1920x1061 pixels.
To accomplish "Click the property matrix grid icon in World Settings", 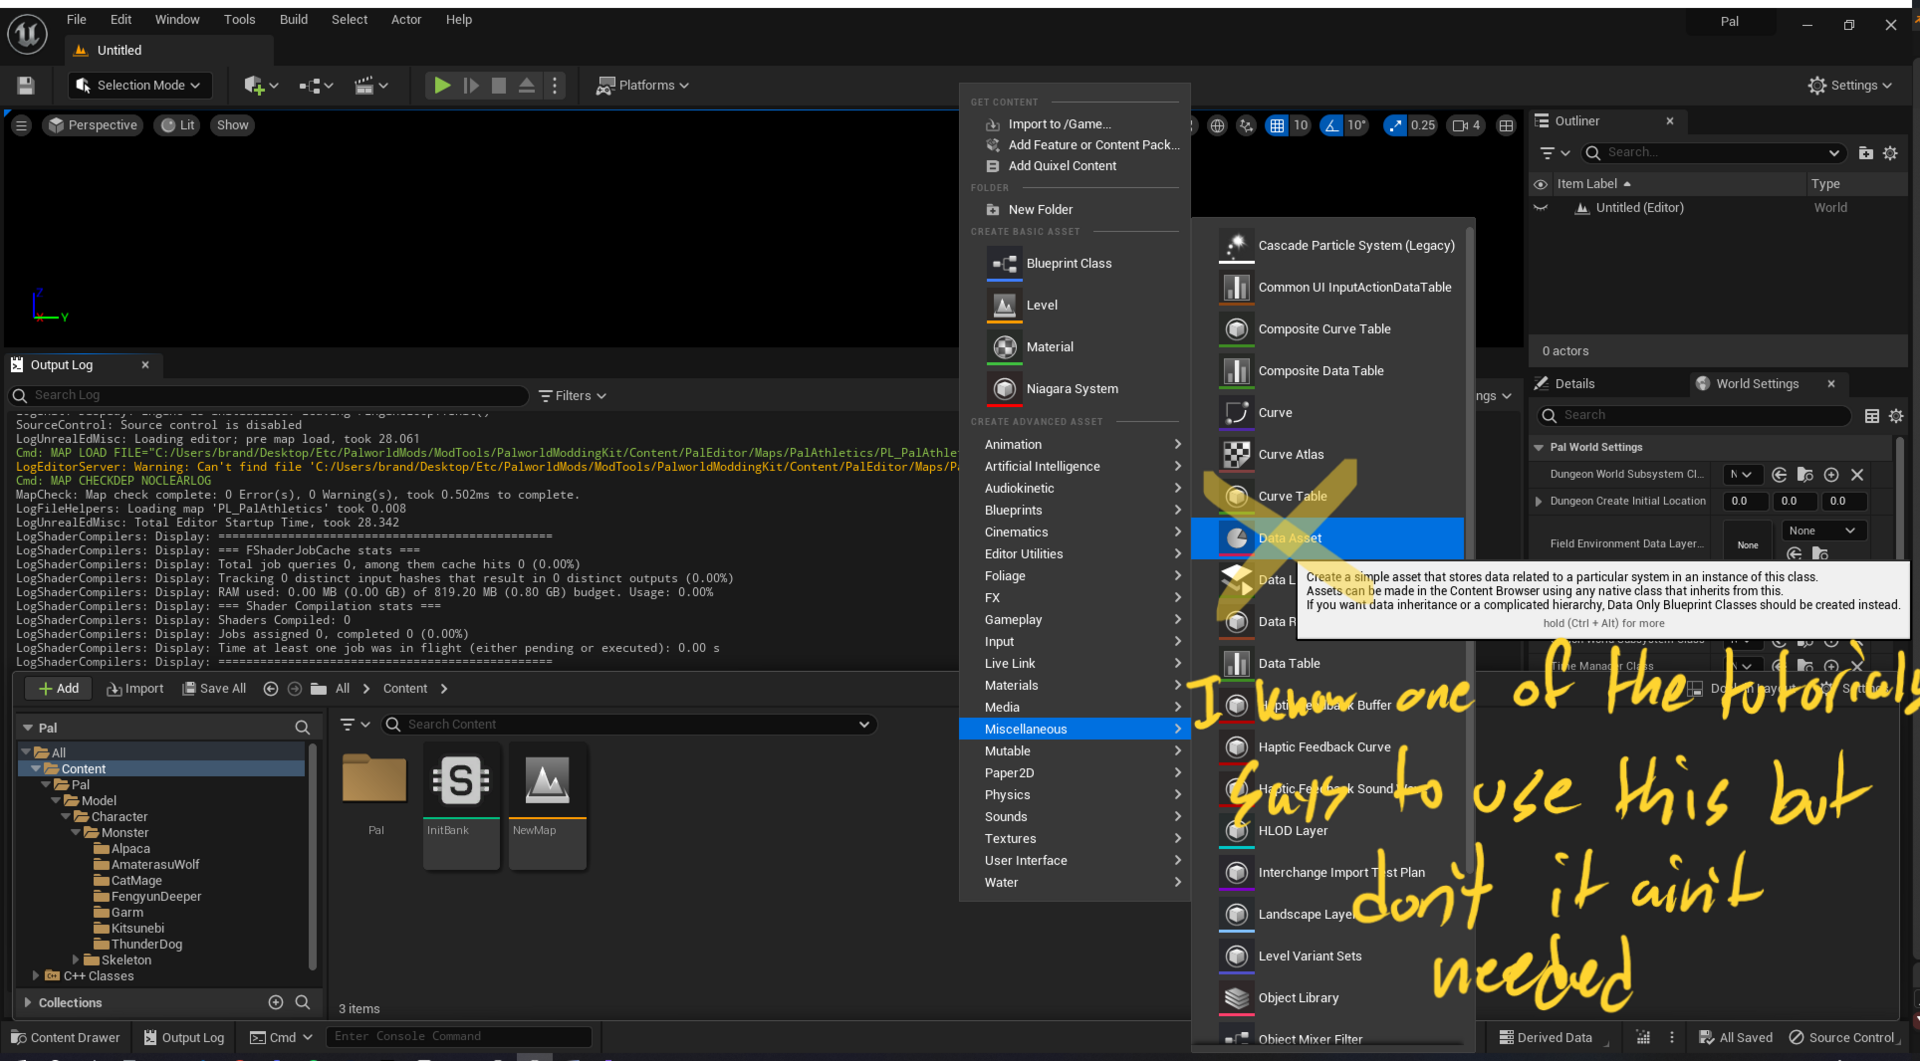I will click(x=1872, y=416).
